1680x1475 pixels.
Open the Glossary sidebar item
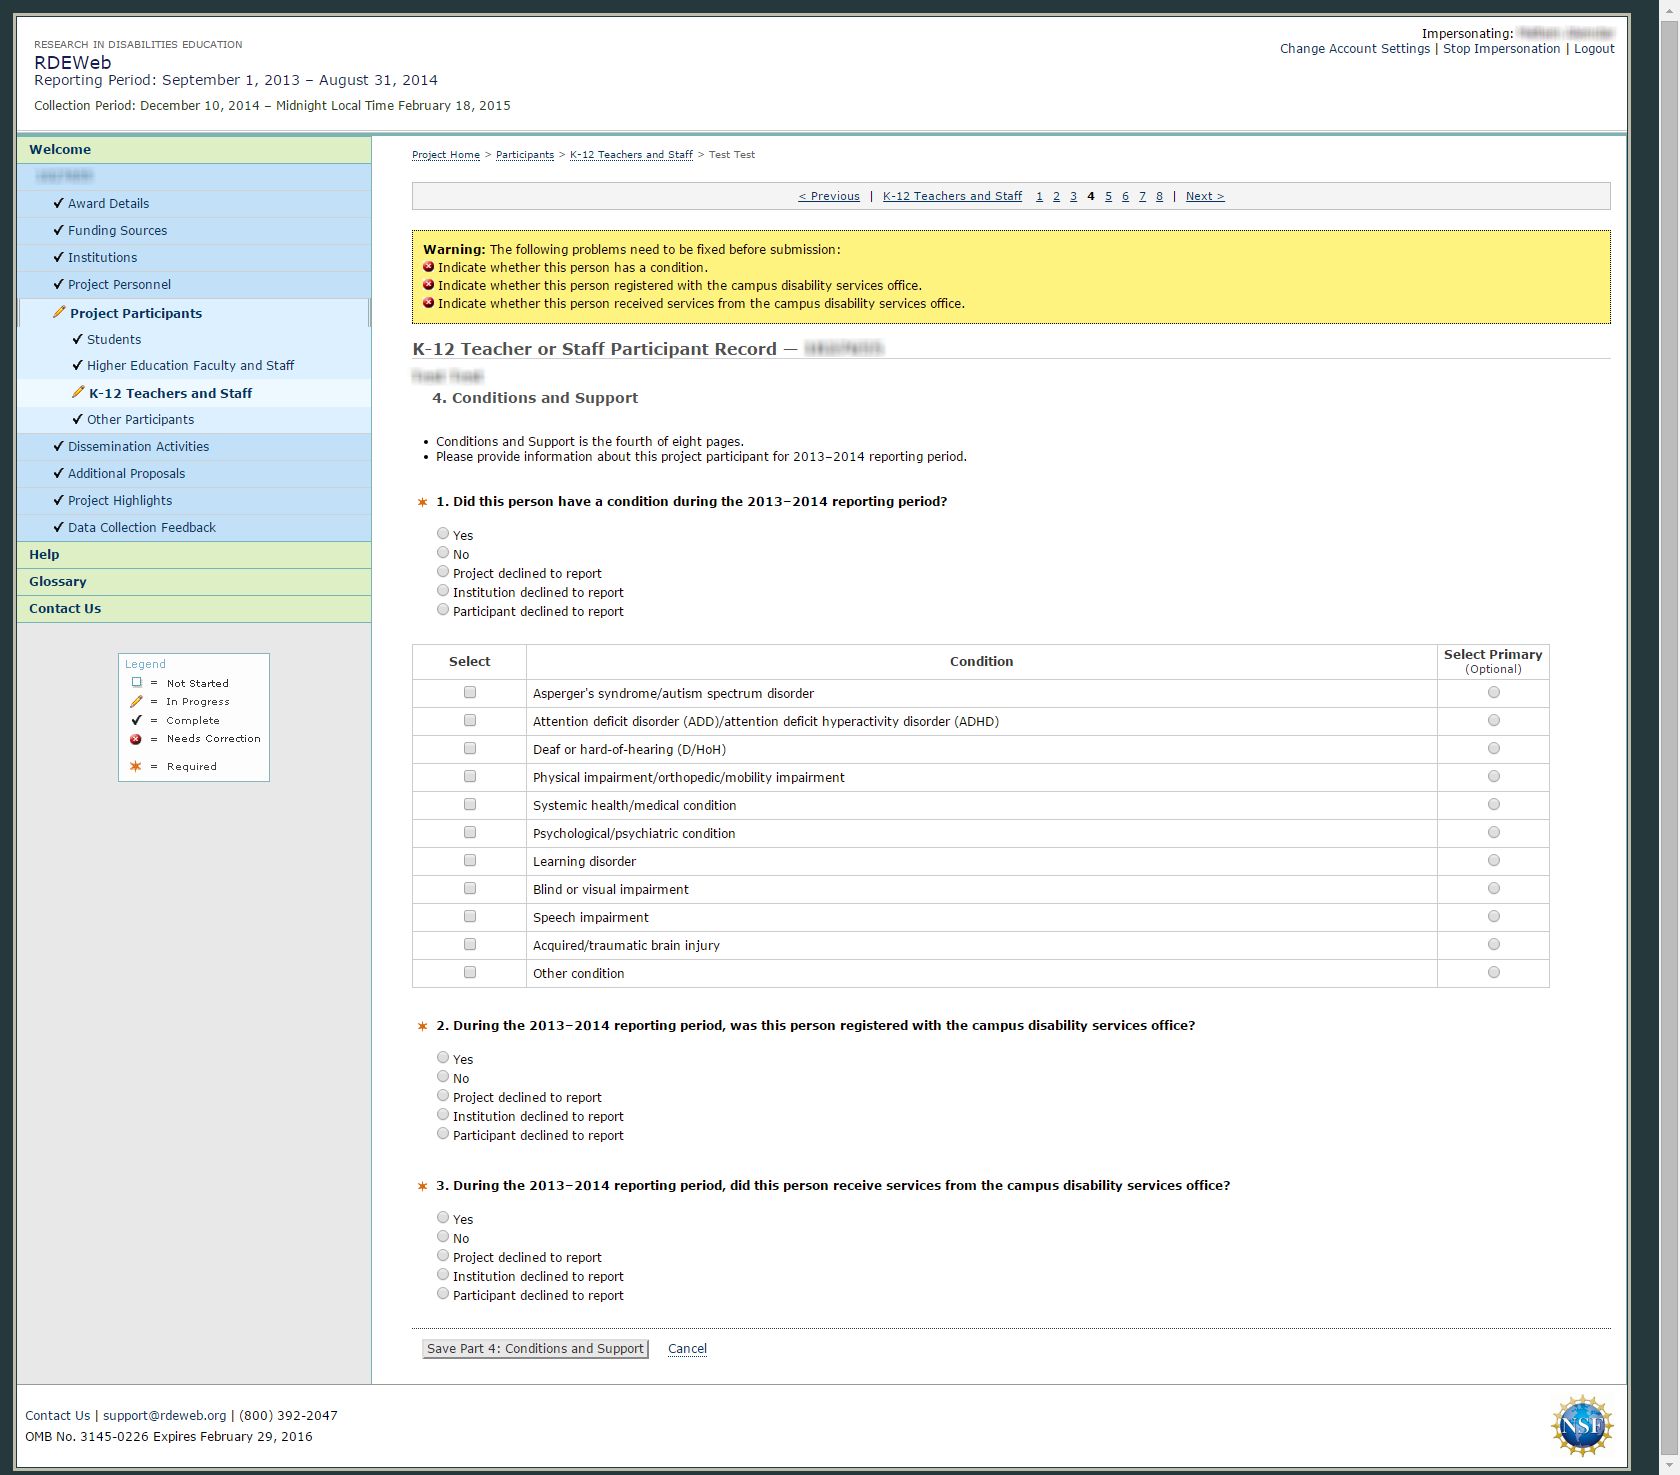[x=58, y=582]
